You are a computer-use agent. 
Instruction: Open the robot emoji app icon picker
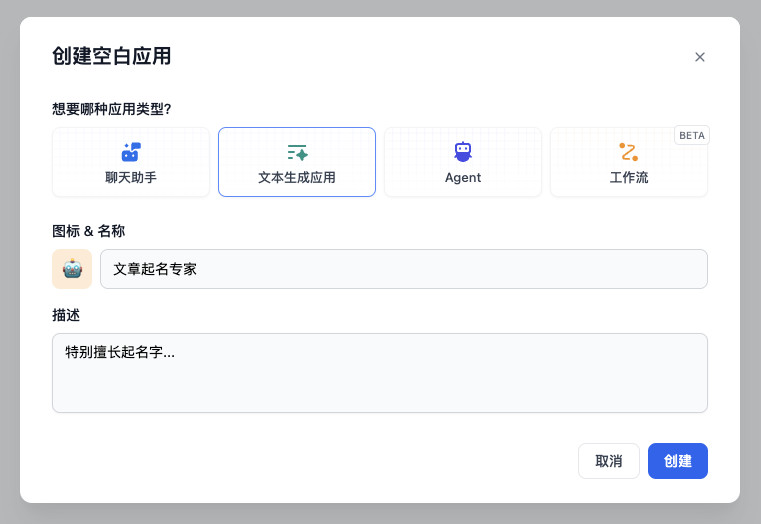click(72, 269)
